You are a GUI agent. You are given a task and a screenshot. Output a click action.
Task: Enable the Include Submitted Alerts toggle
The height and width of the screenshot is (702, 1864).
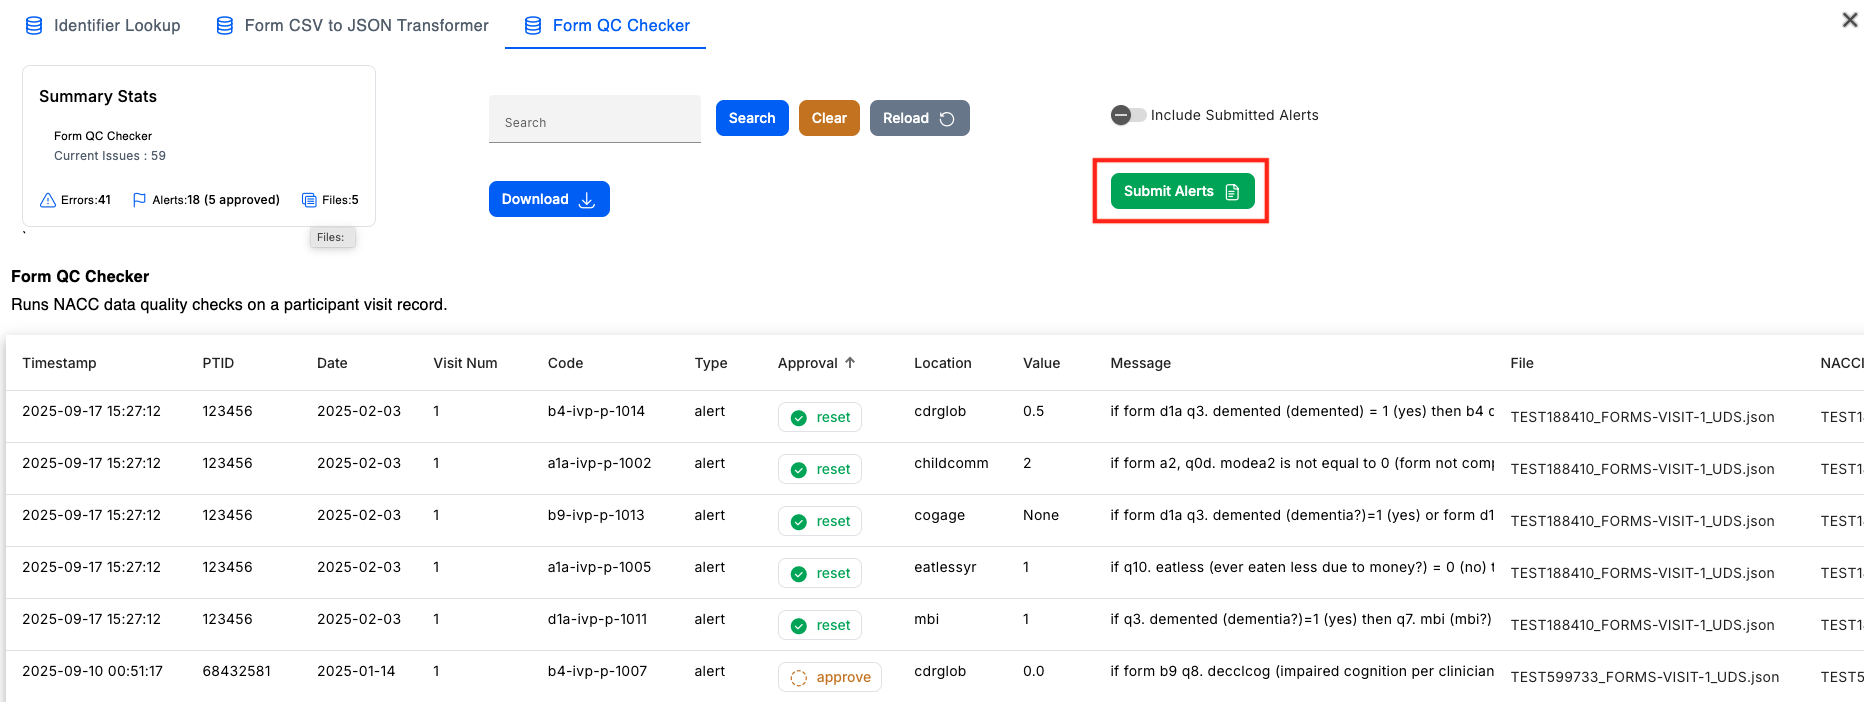coord(1128,115)
